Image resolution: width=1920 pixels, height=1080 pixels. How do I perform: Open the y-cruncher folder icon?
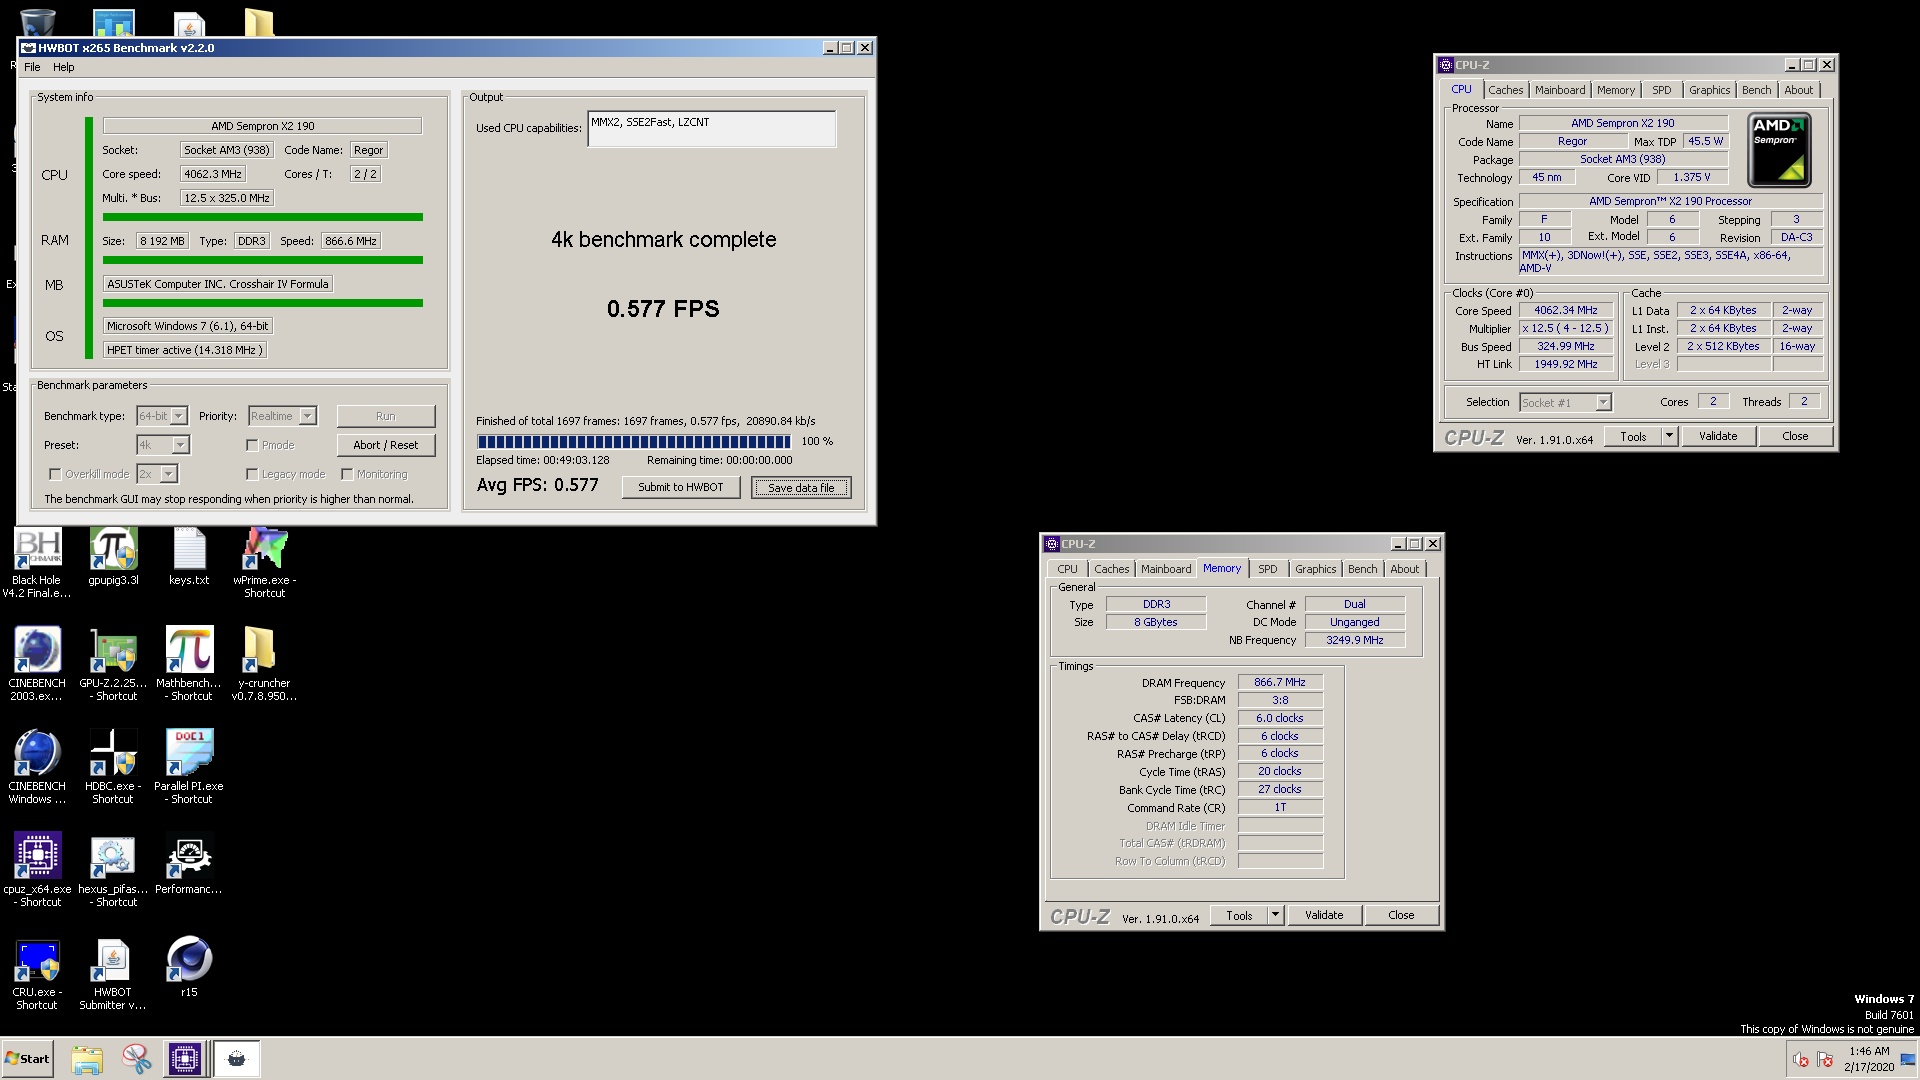tap(259, 650)
